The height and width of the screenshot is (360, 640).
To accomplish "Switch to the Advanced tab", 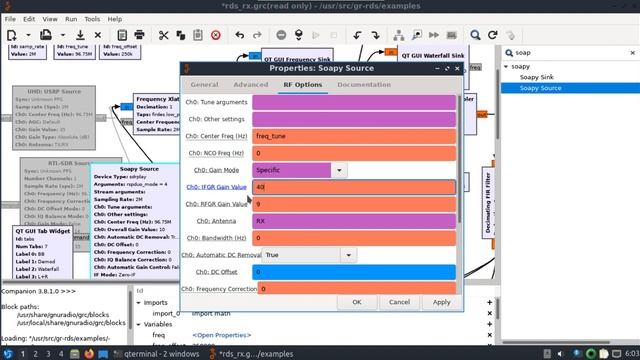I will coord(251,84).
